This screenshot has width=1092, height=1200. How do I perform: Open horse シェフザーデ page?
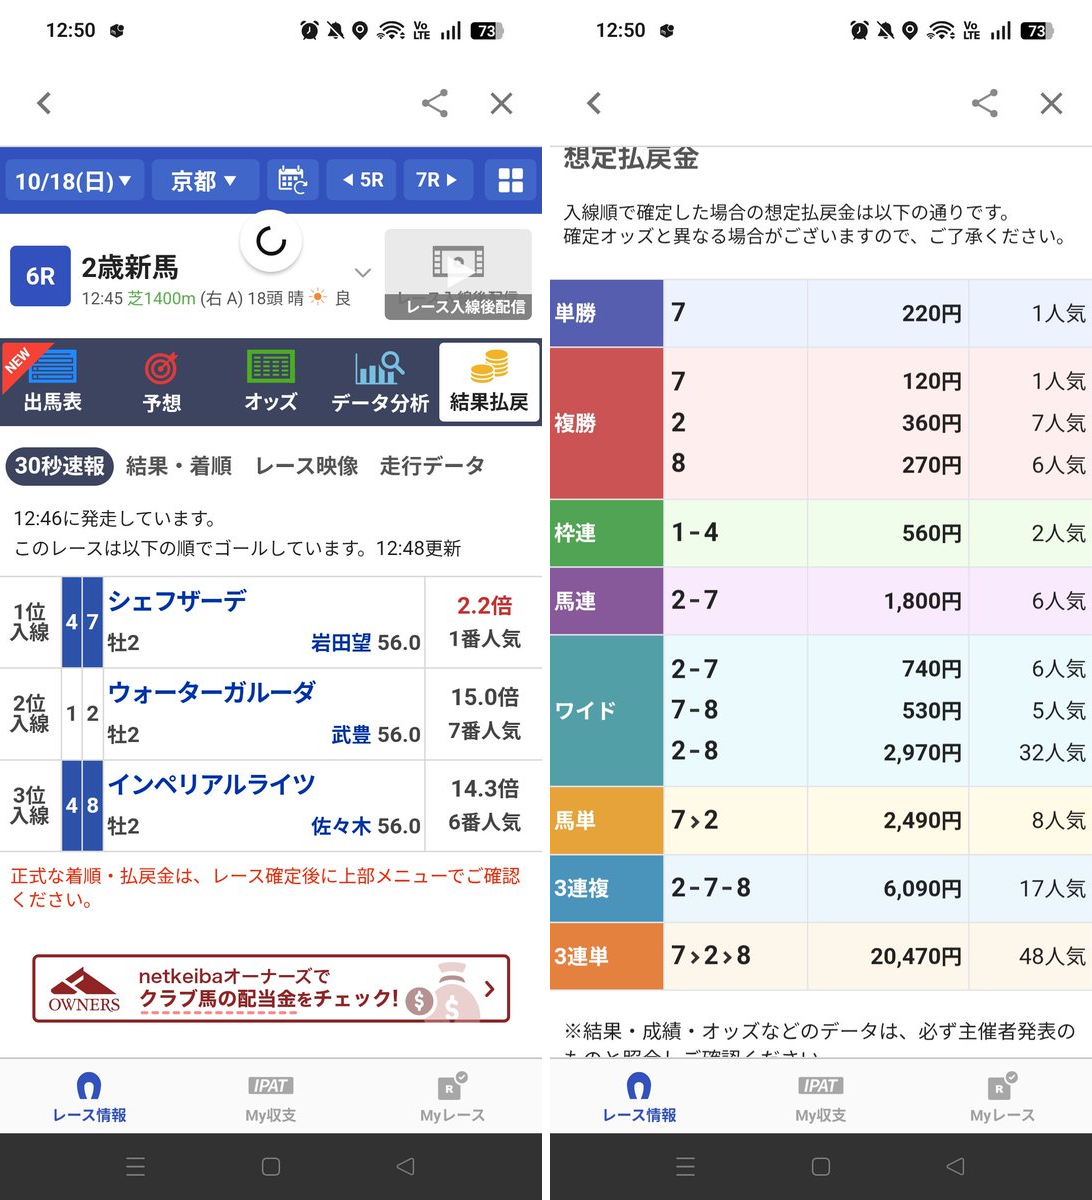click(x=177, y=600)
